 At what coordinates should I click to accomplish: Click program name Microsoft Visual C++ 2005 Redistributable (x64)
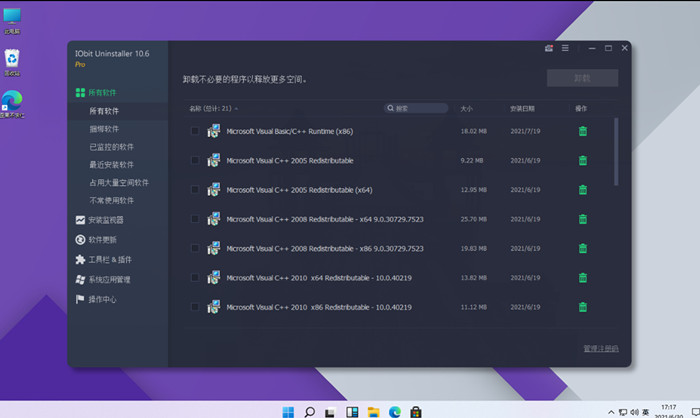[x=300, y=190]
